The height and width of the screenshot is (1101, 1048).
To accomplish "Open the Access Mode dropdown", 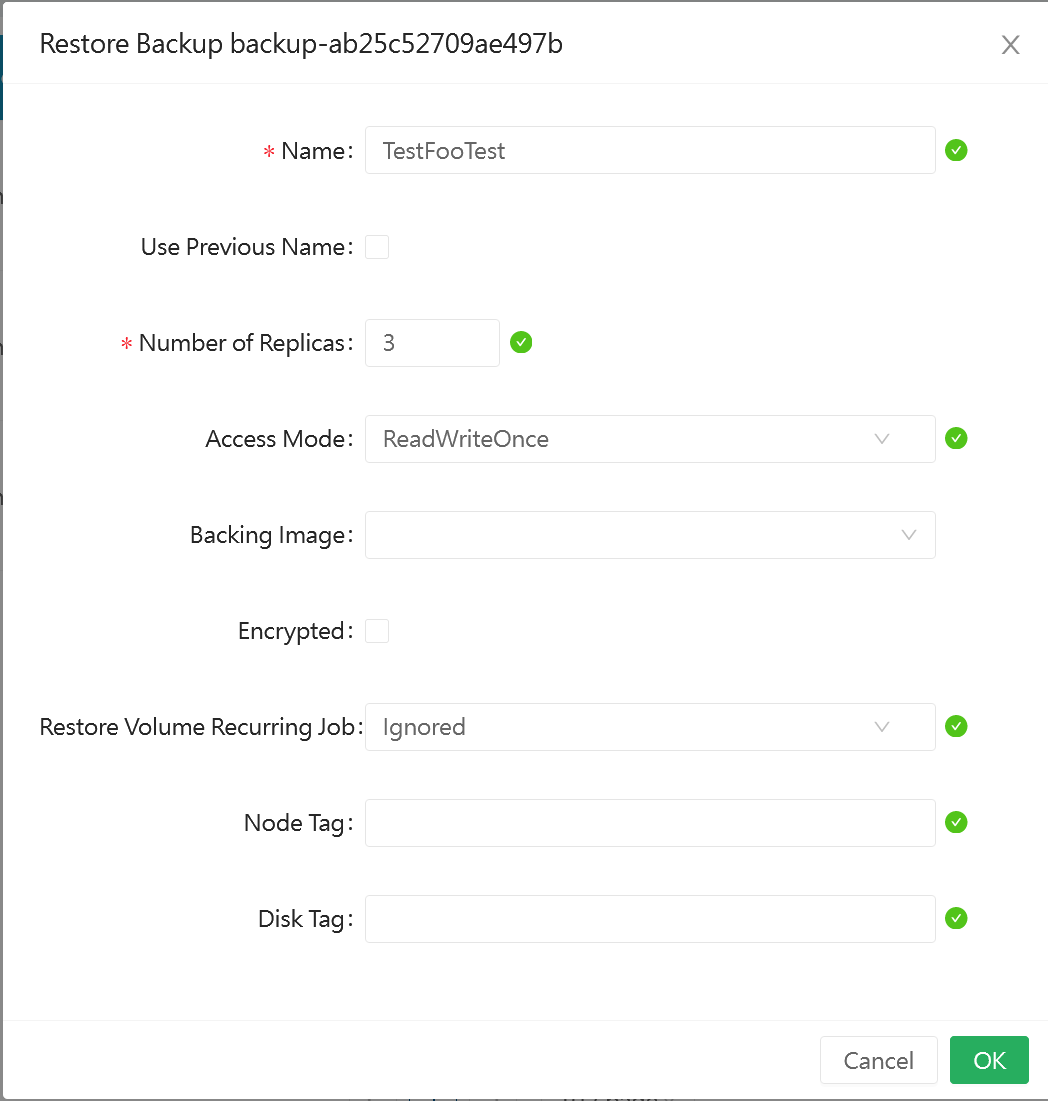I will (650, 438).
